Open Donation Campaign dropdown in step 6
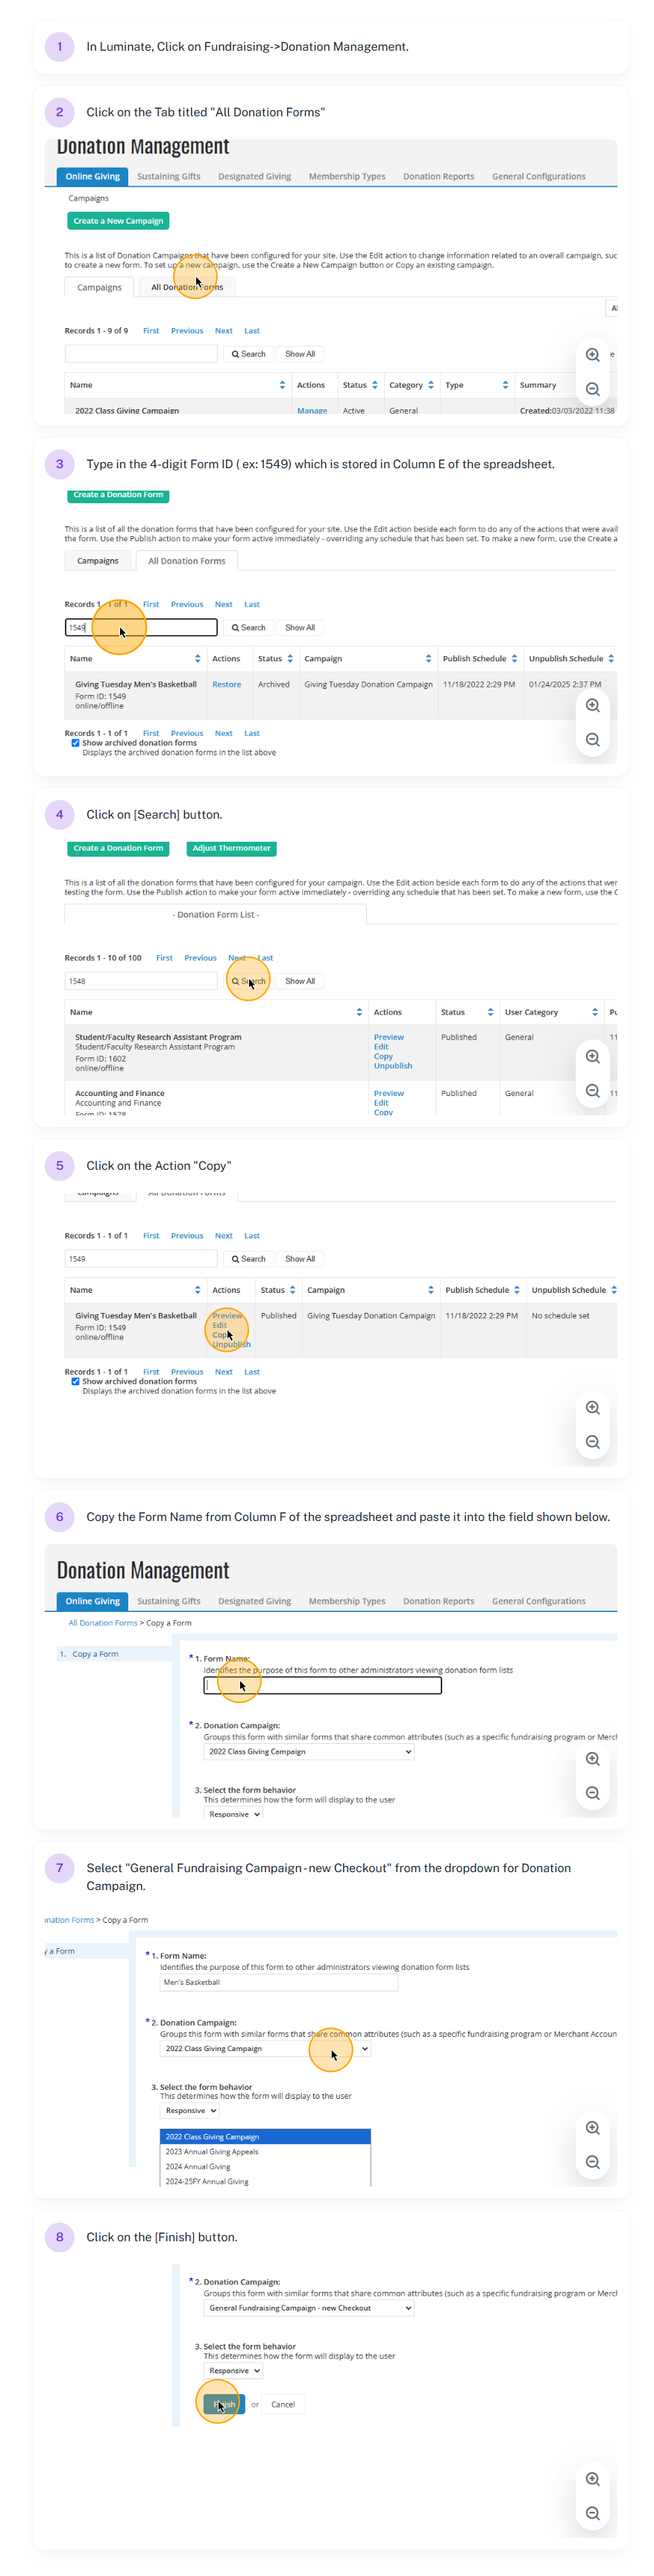 (x=309, y=1752)
